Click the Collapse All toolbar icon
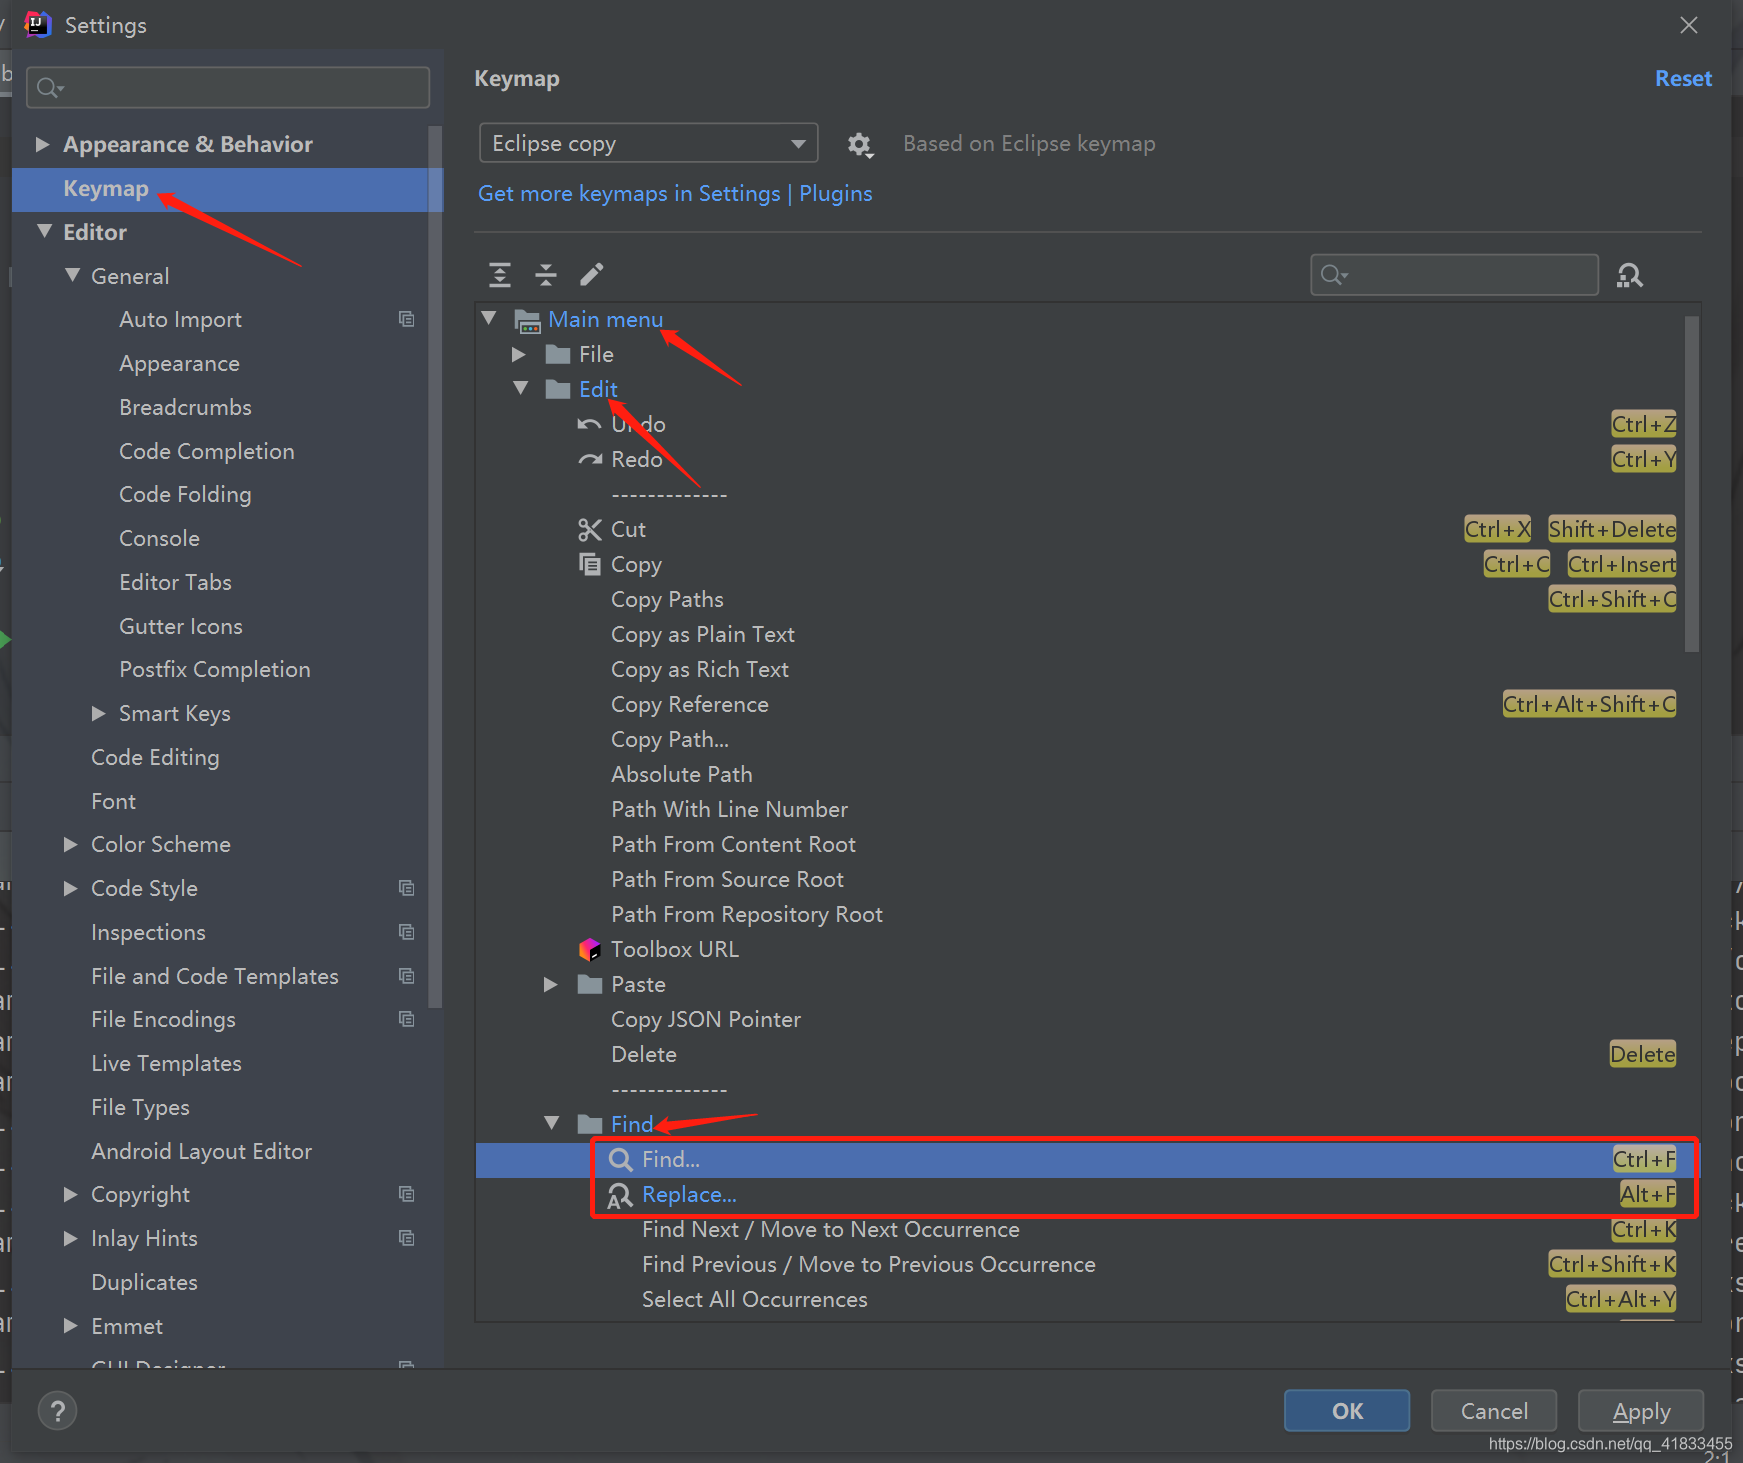 click(546, 274)
